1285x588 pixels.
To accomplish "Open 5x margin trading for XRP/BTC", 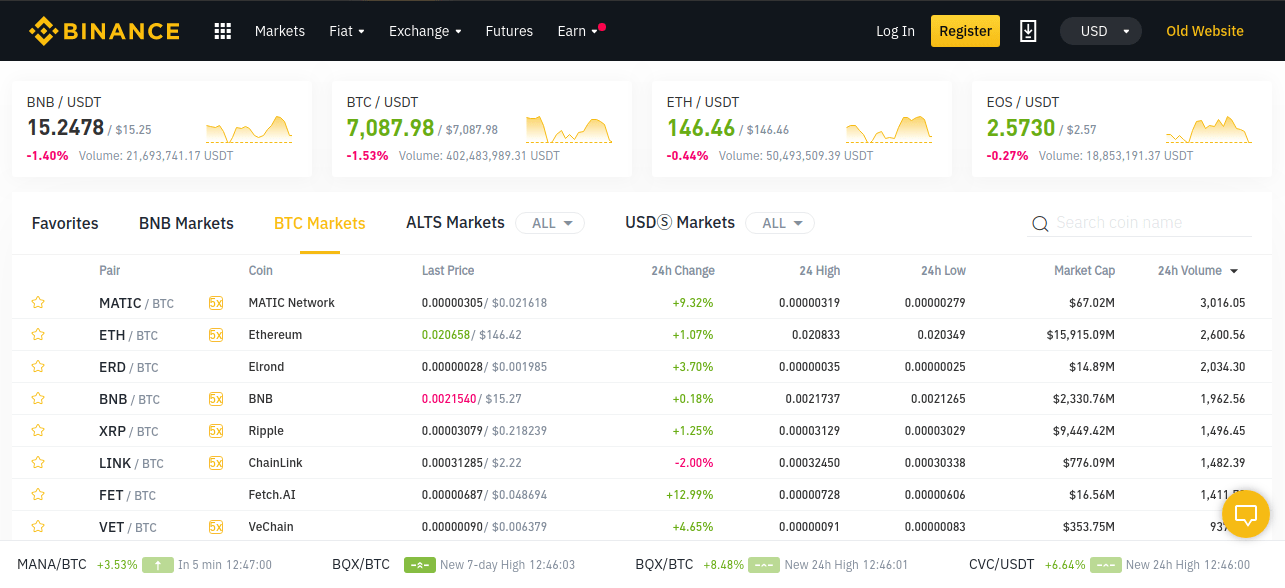I will coord(217,430).
